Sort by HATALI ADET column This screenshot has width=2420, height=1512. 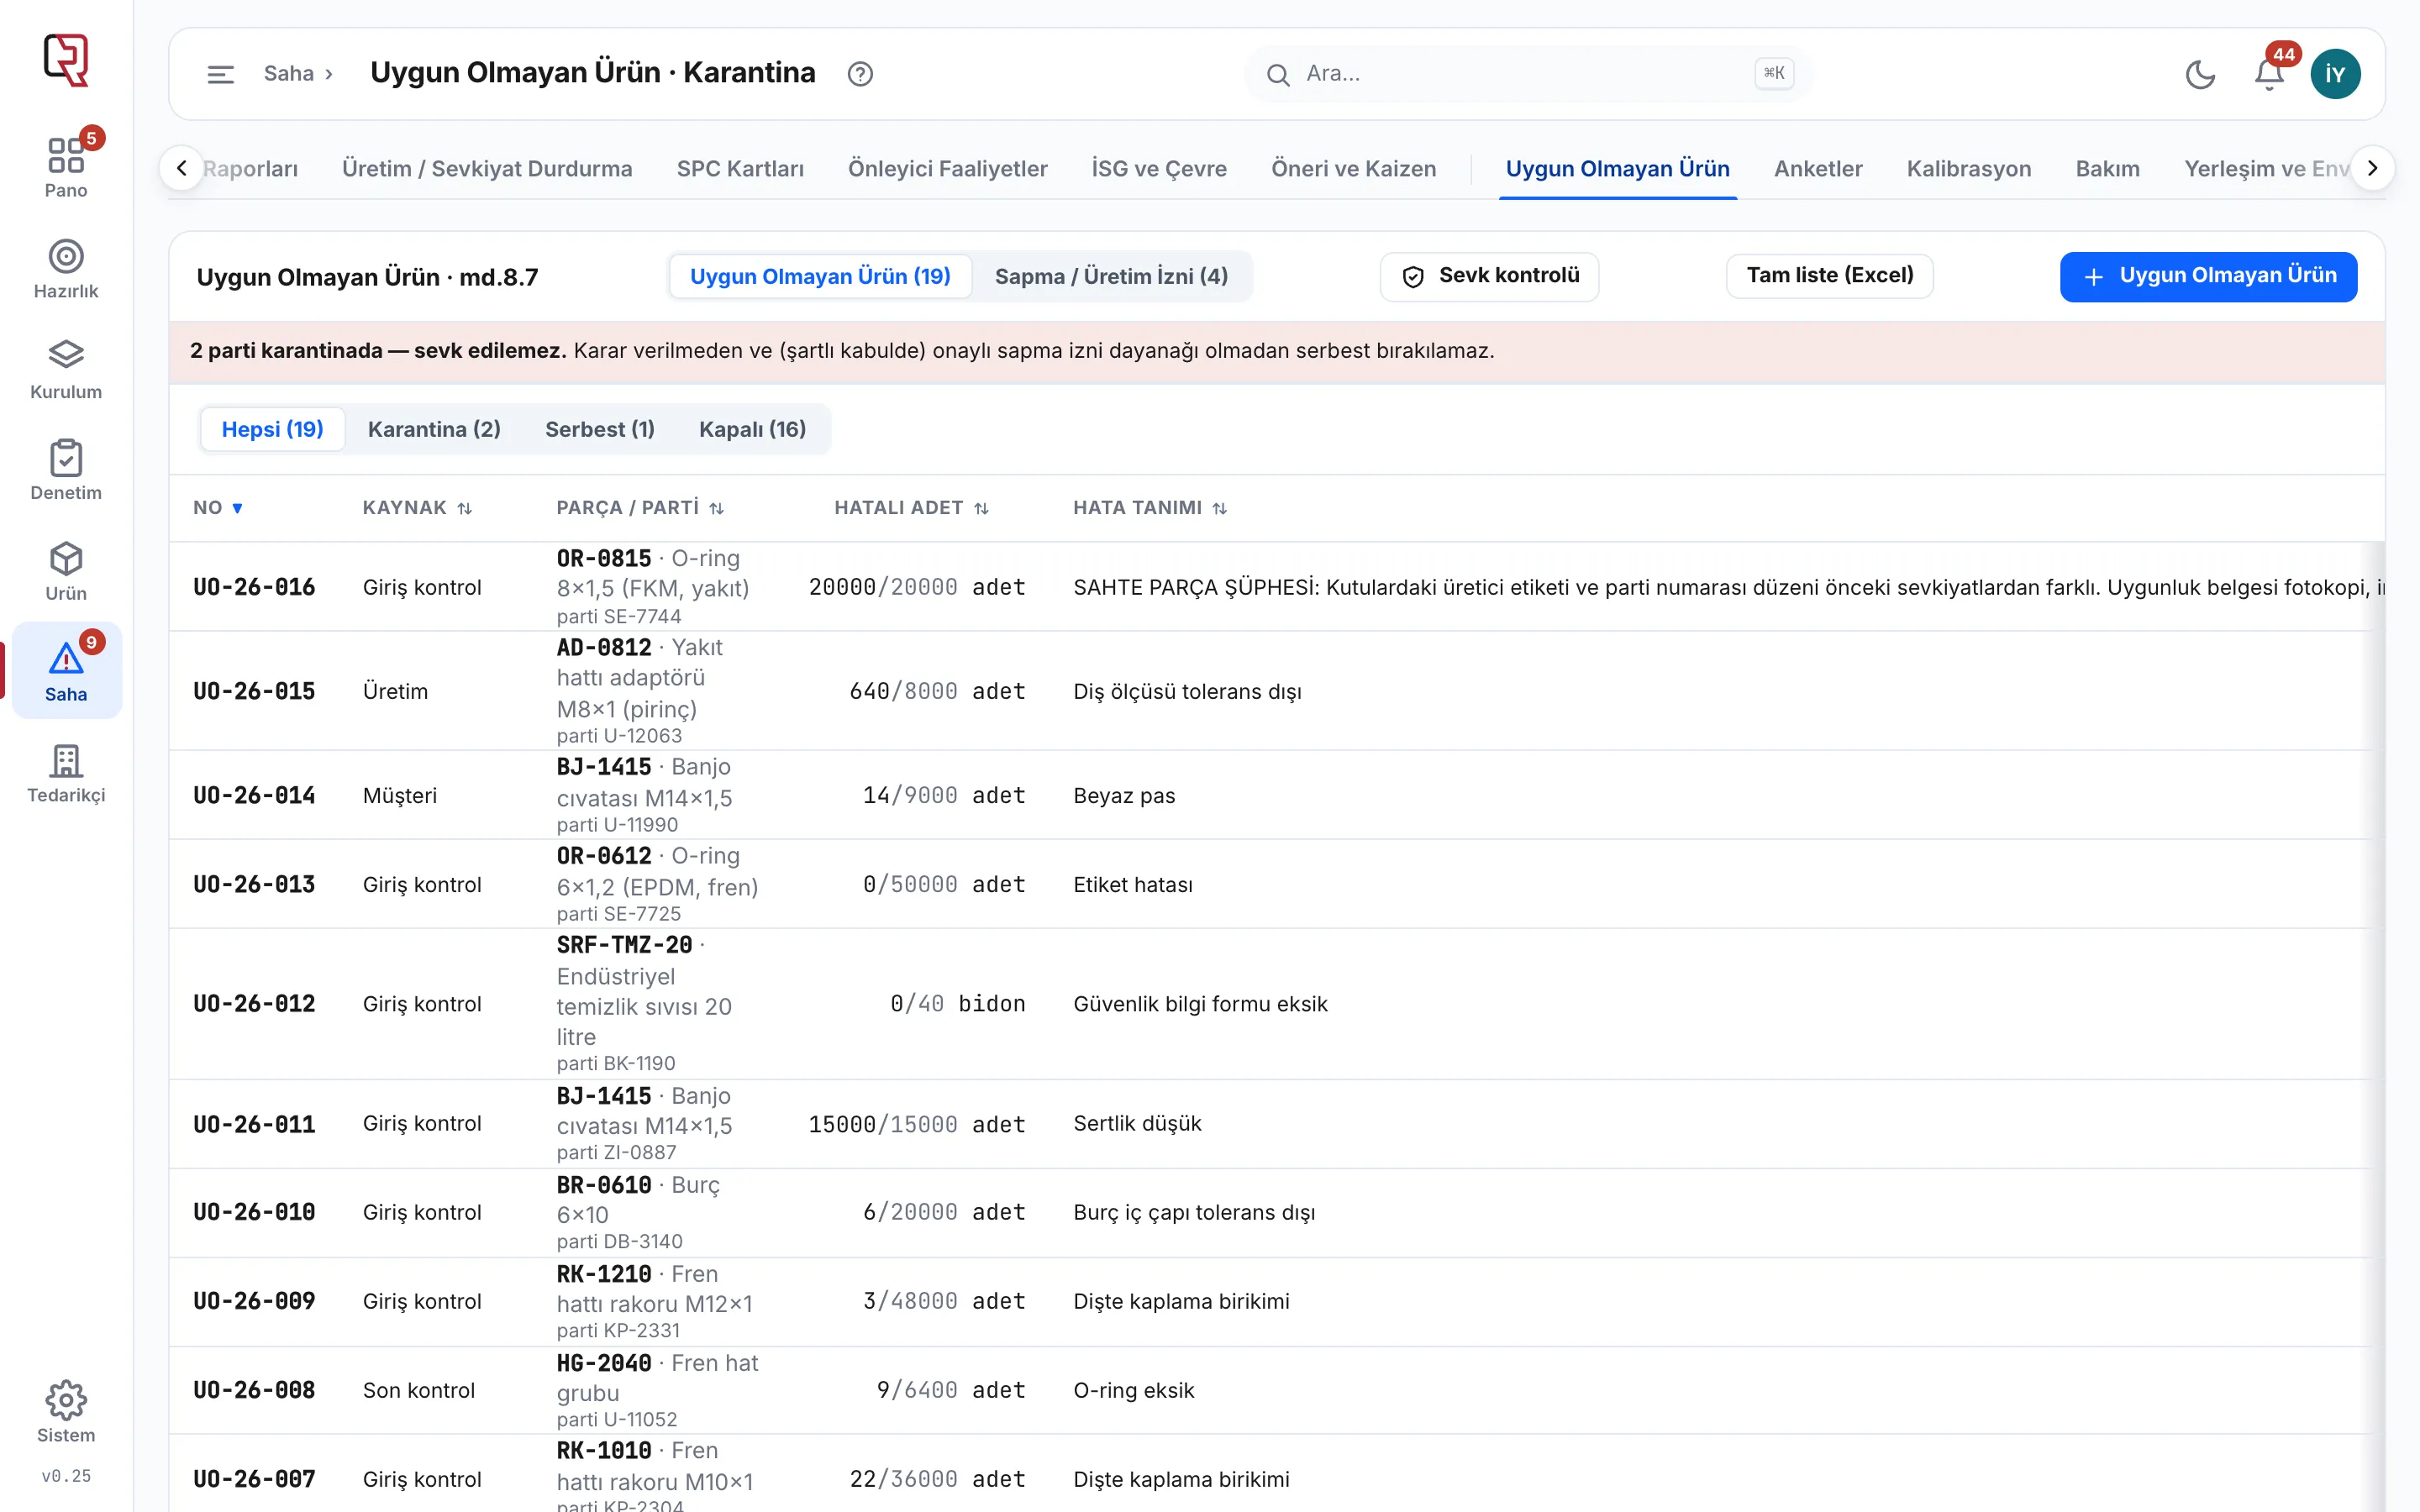tap(911, 508)
